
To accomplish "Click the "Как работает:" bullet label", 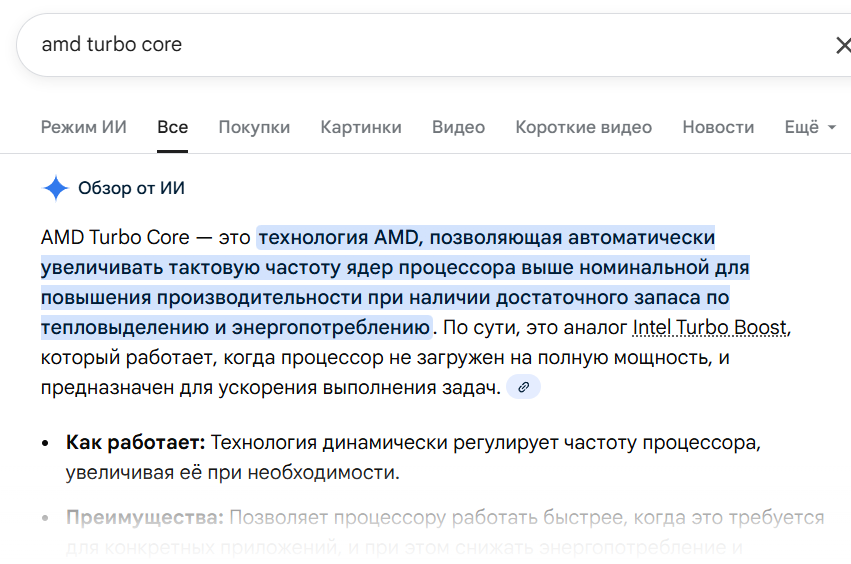I will (x=135, y=442).
